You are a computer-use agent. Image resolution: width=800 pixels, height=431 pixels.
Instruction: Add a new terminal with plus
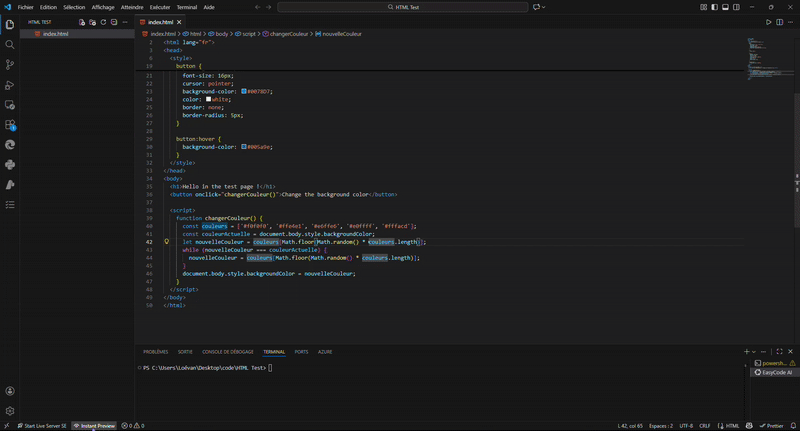pos(746,351)
